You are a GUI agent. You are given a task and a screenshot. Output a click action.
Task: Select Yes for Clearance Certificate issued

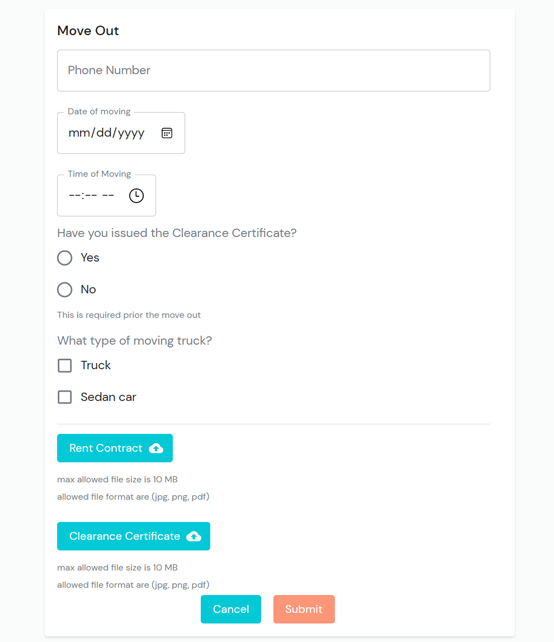65,258
